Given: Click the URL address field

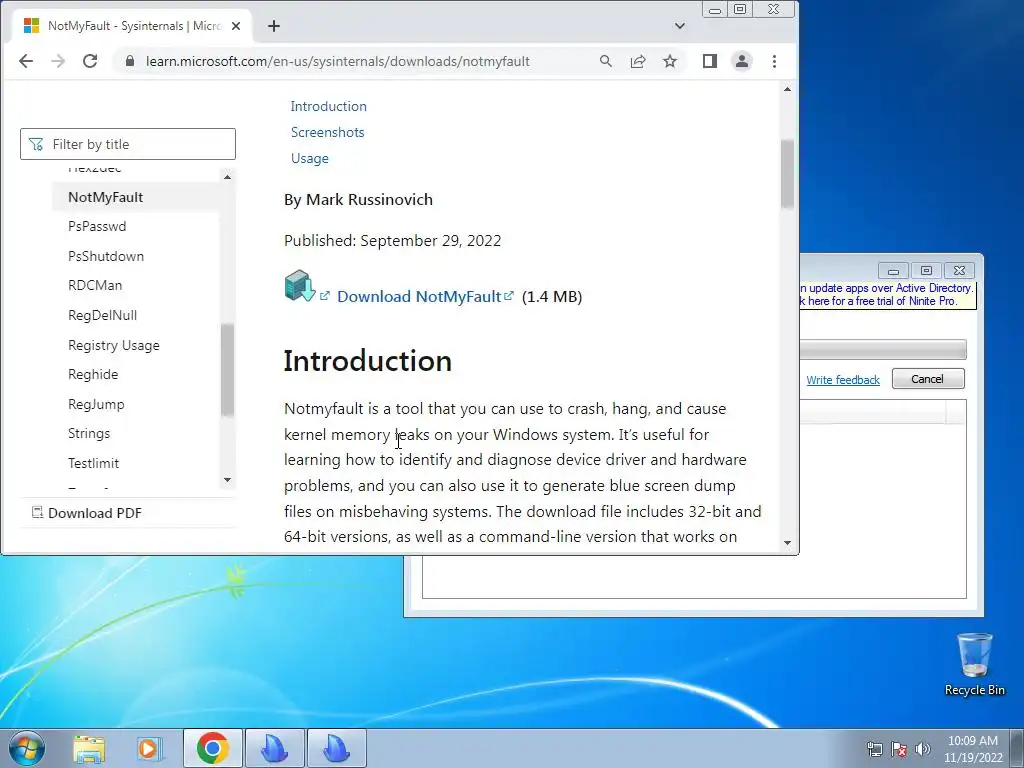Looking at the screenshot, I should (338, 61).
